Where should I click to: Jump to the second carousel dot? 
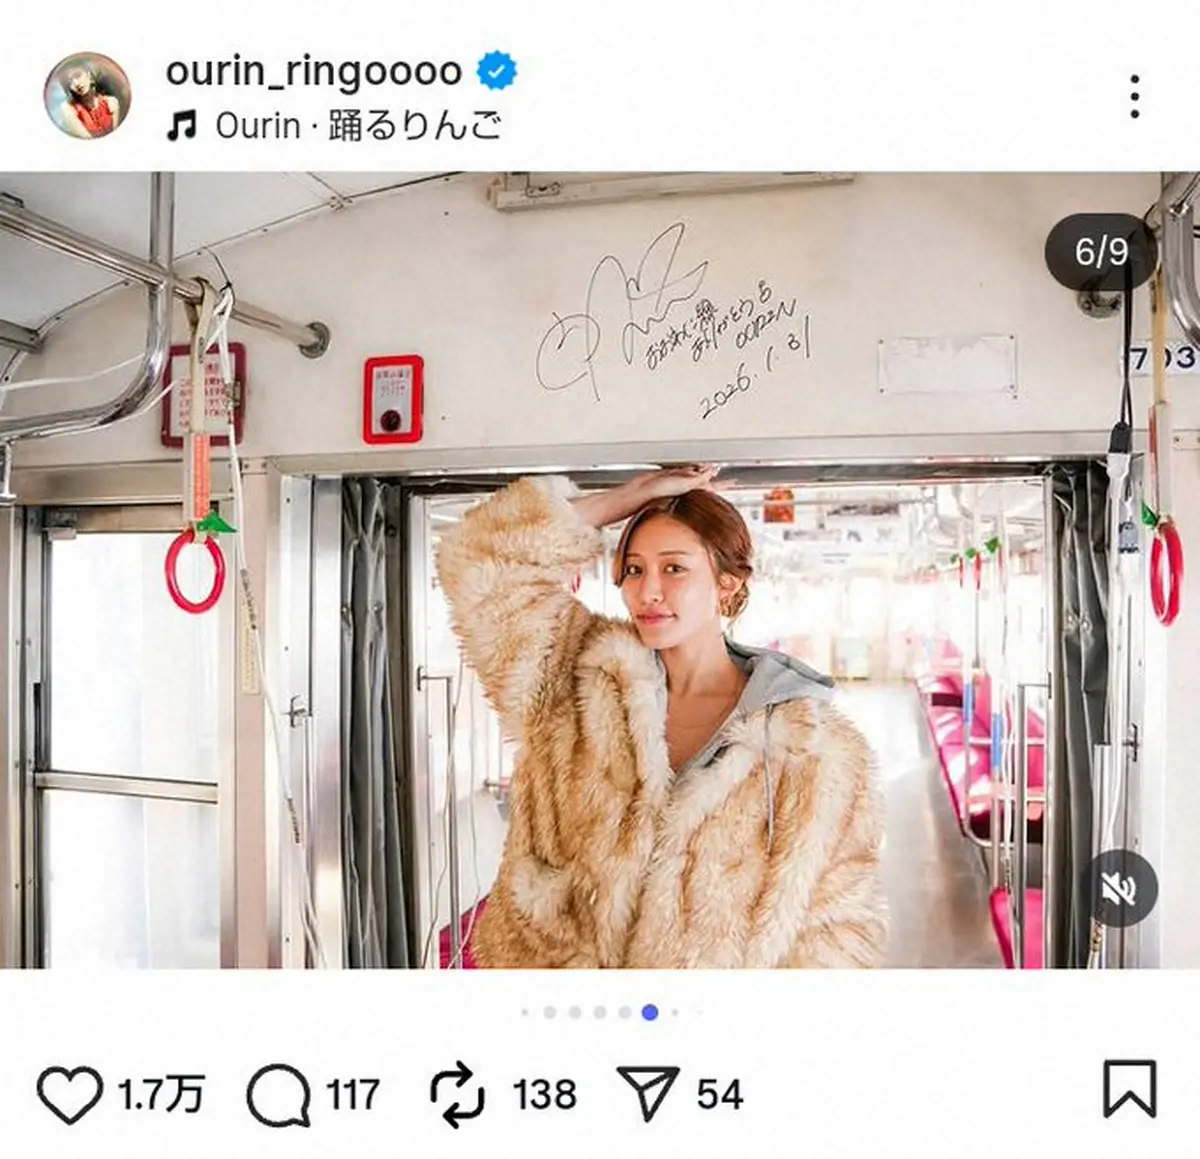click(550, 1012)
